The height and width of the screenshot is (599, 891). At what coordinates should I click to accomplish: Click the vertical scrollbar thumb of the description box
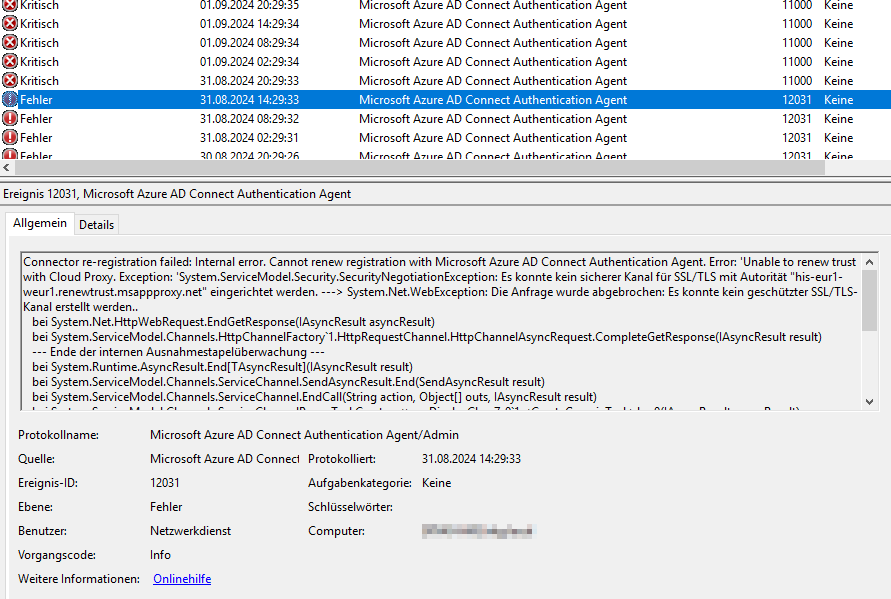pos(869,300)
